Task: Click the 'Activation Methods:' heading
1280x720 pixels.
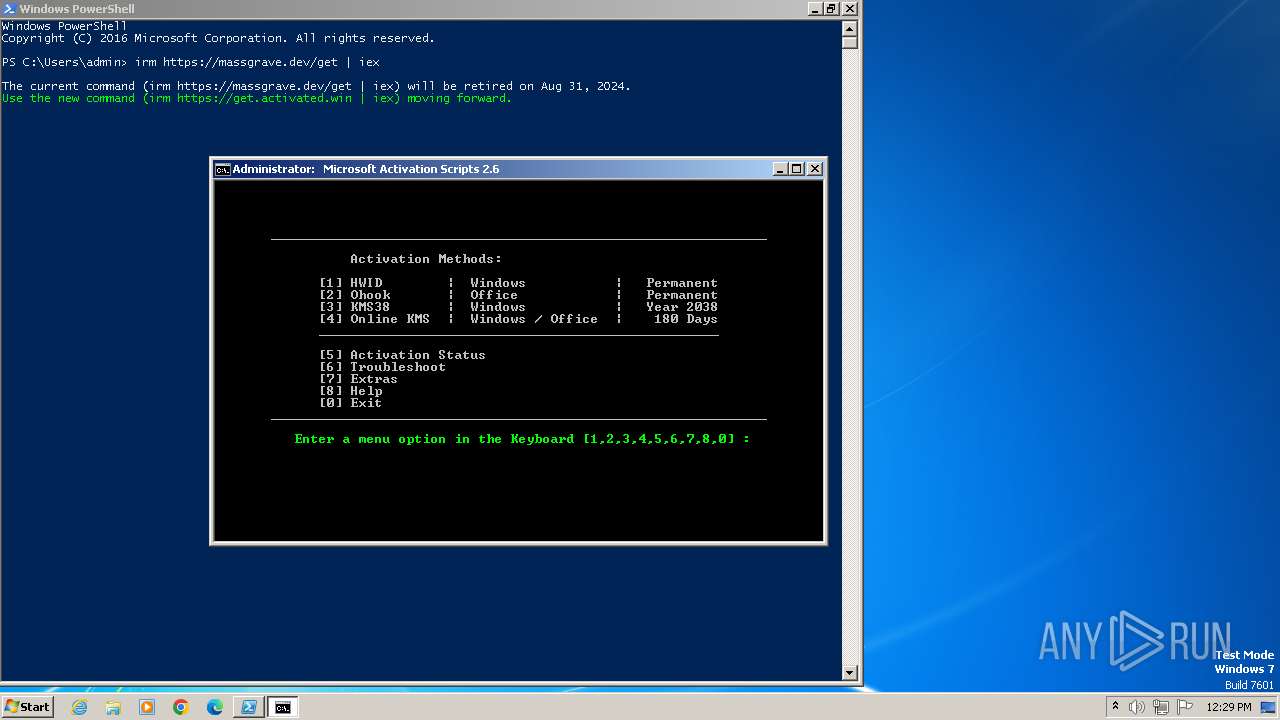Action: pos(426,259)
